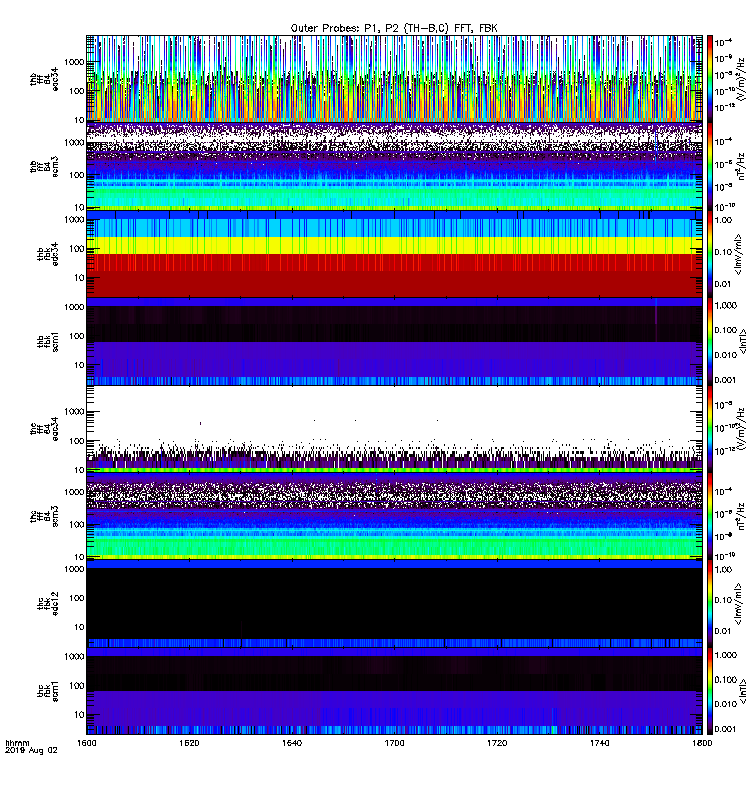Click the color bar beside thc scm3 panel
The image size is (750, 800).
(709, 516)
